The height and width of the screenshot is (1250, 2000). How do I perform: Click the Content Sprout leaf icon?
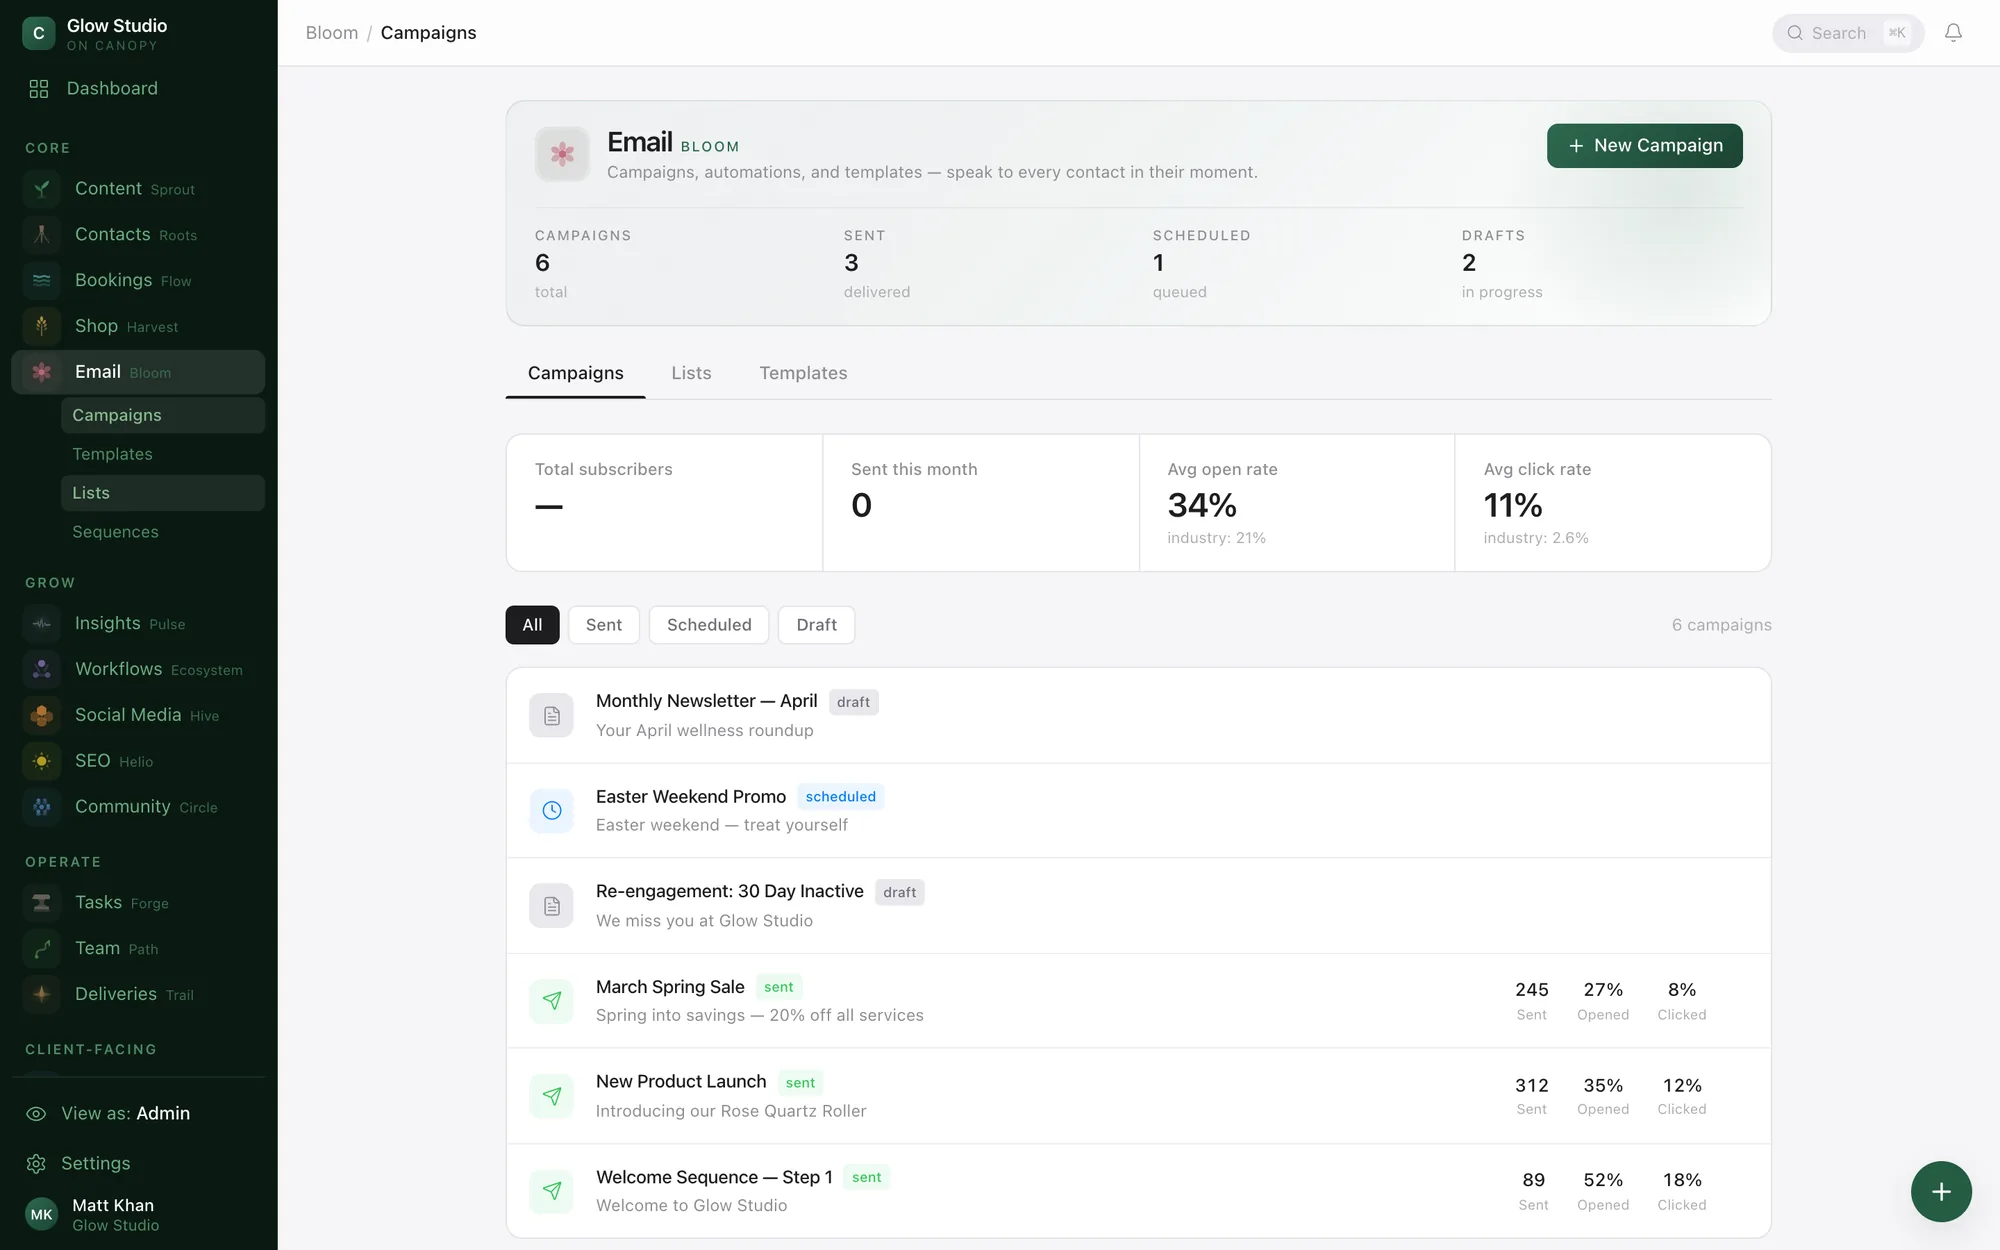(x=42, y=189)
